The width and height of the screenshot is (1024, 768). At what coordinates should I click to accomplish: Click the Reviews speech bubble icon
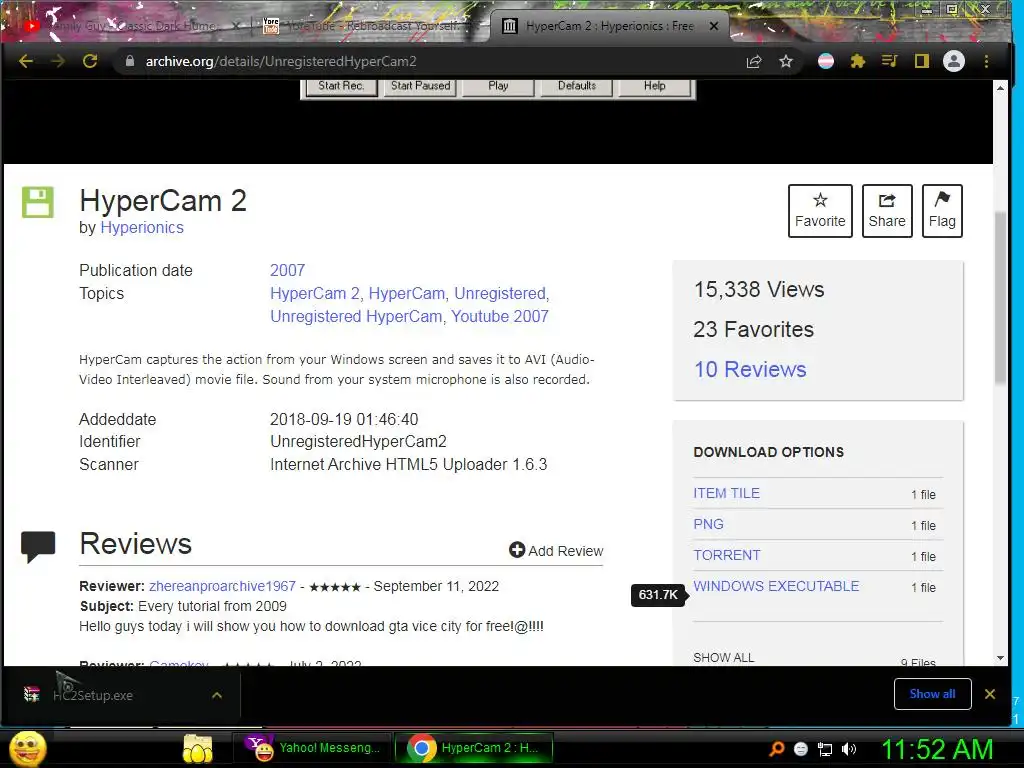point(38,546)
